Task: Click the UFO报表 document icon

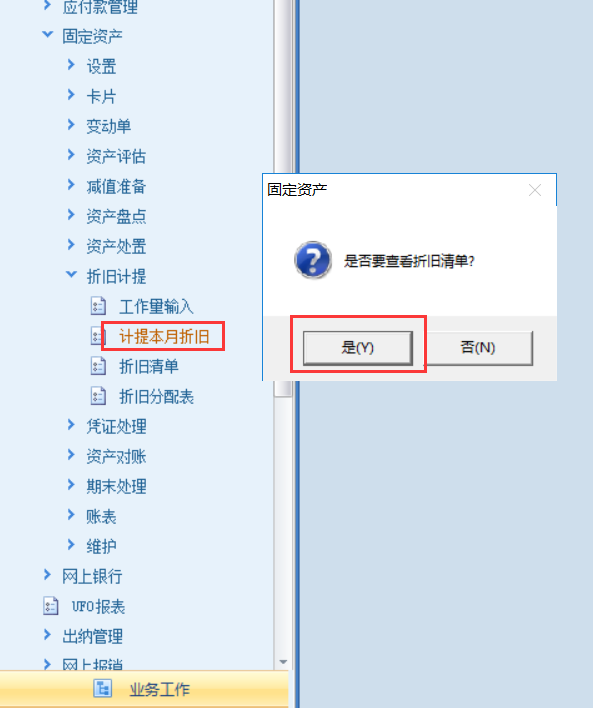Action: (x=51, y=606)
